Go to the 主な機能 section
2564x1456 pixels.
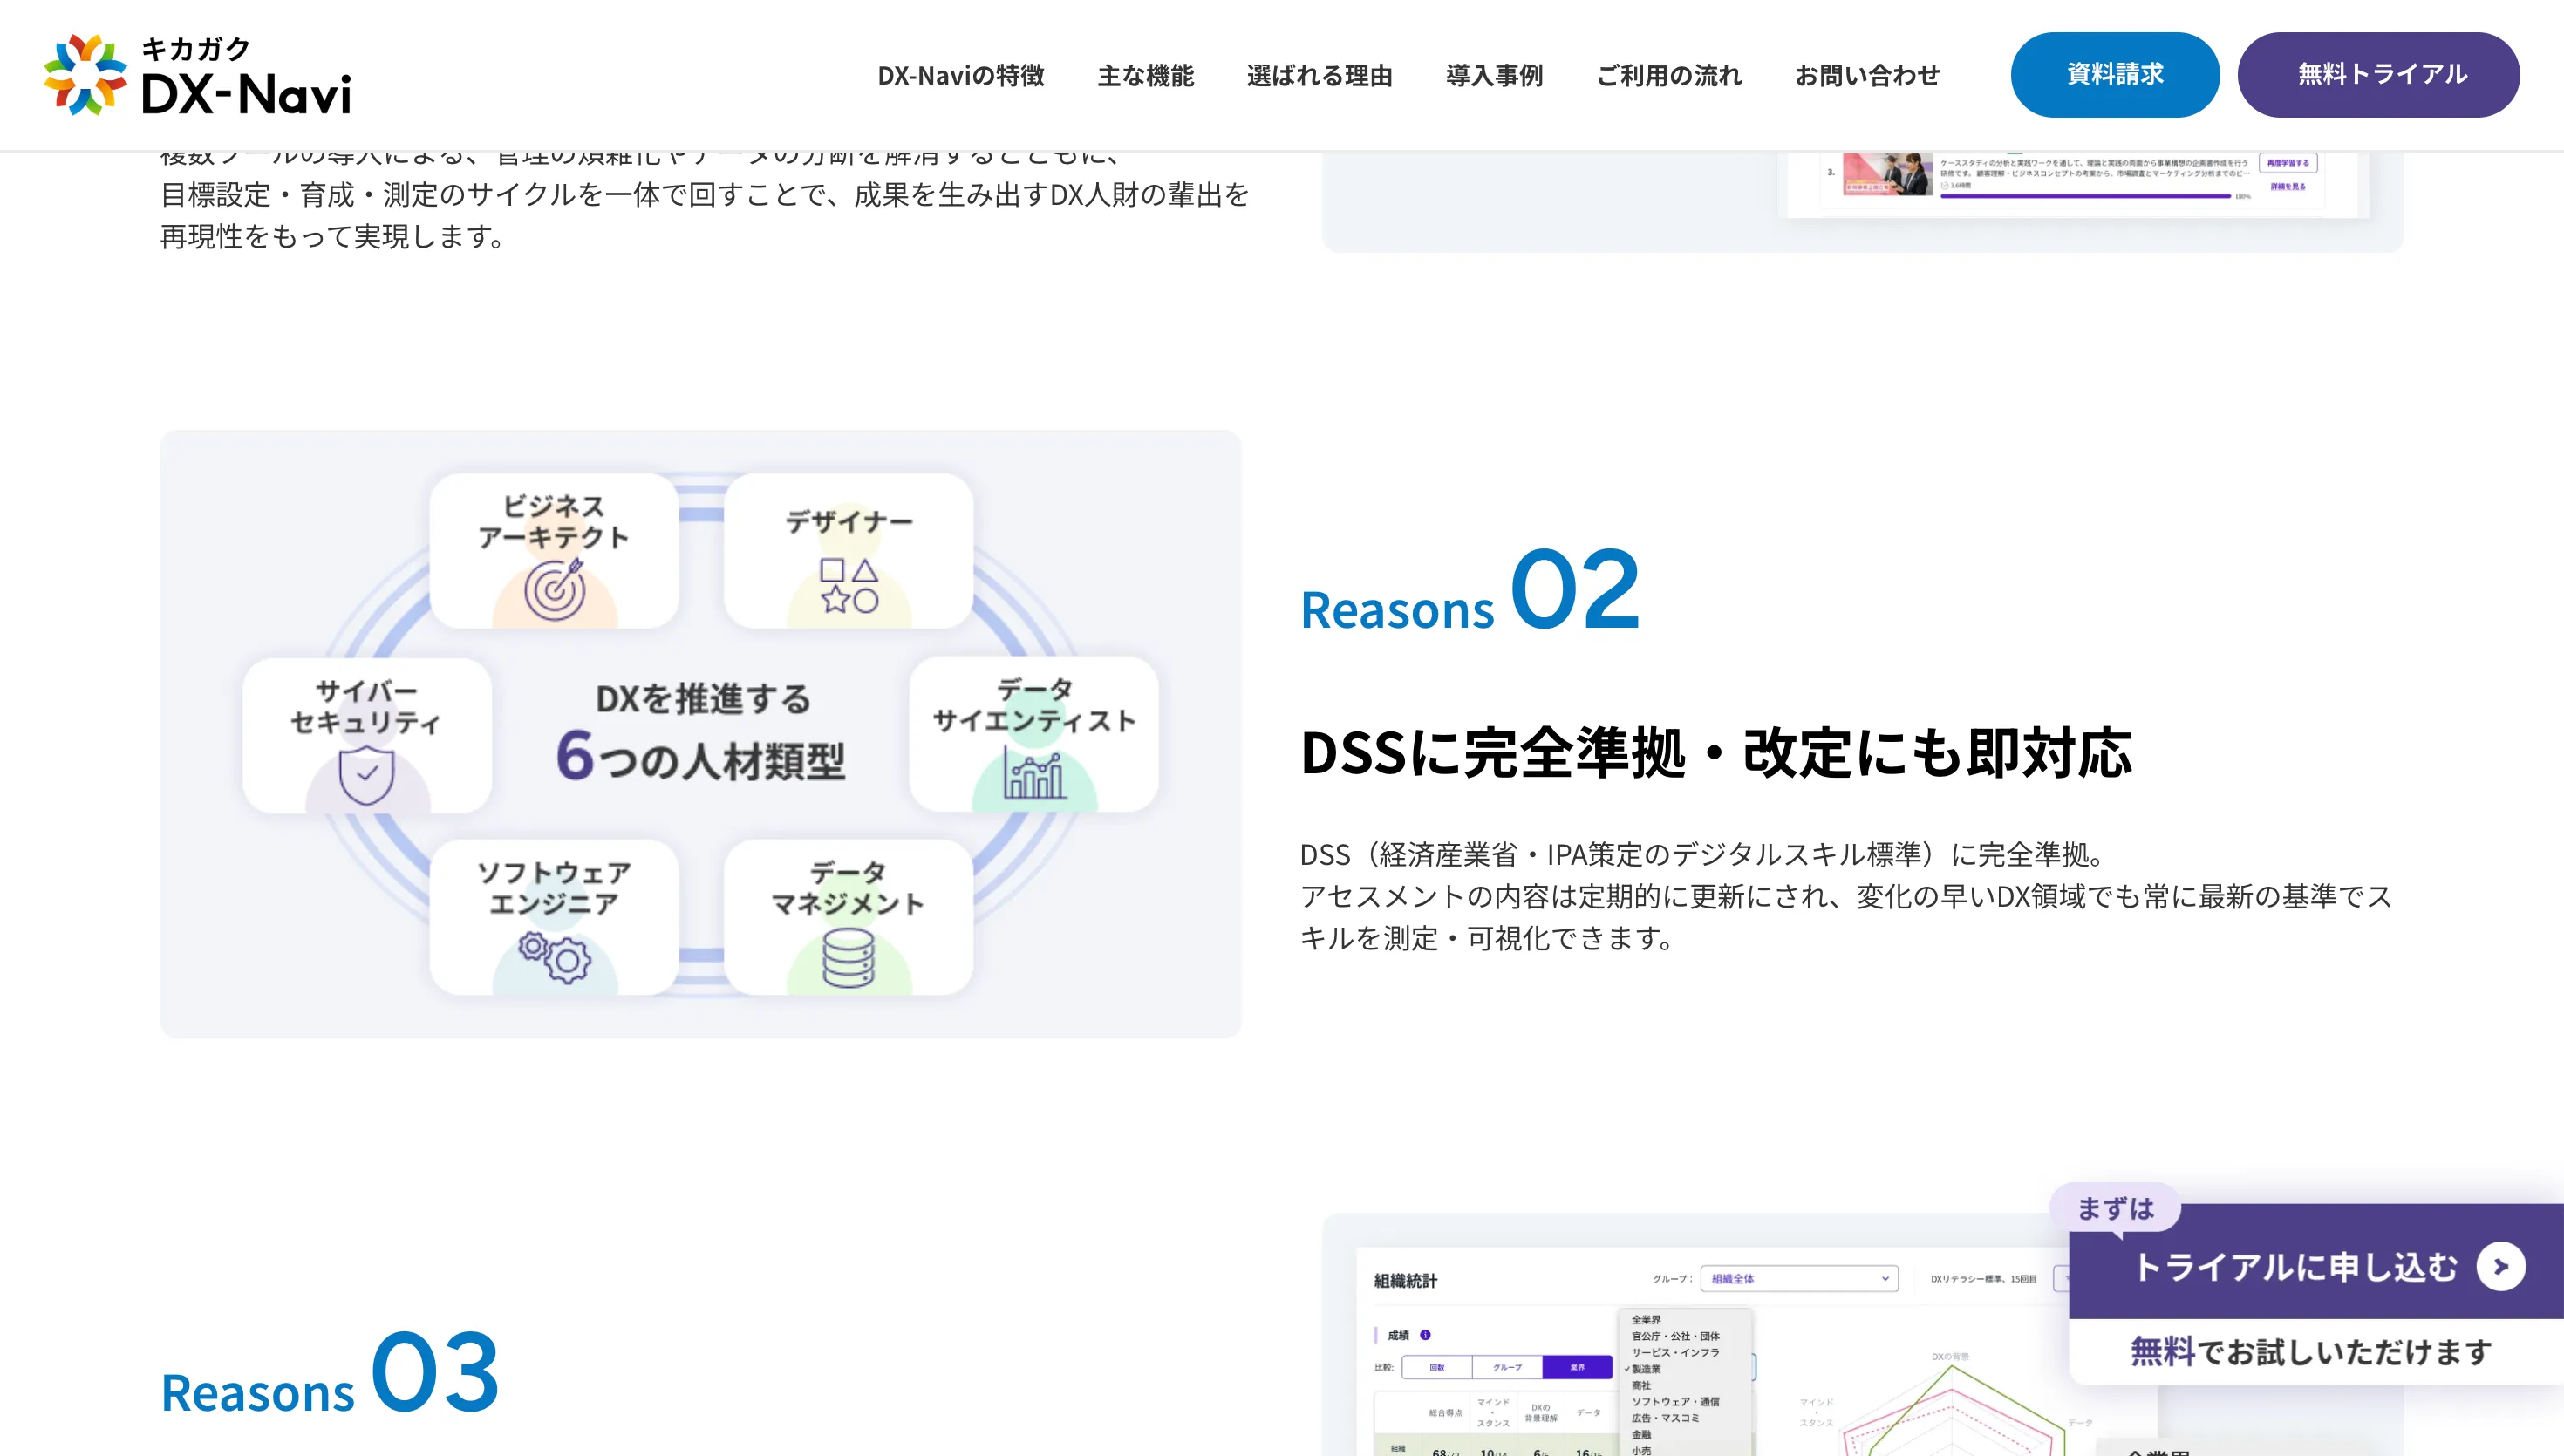(x=1146, y=75)
